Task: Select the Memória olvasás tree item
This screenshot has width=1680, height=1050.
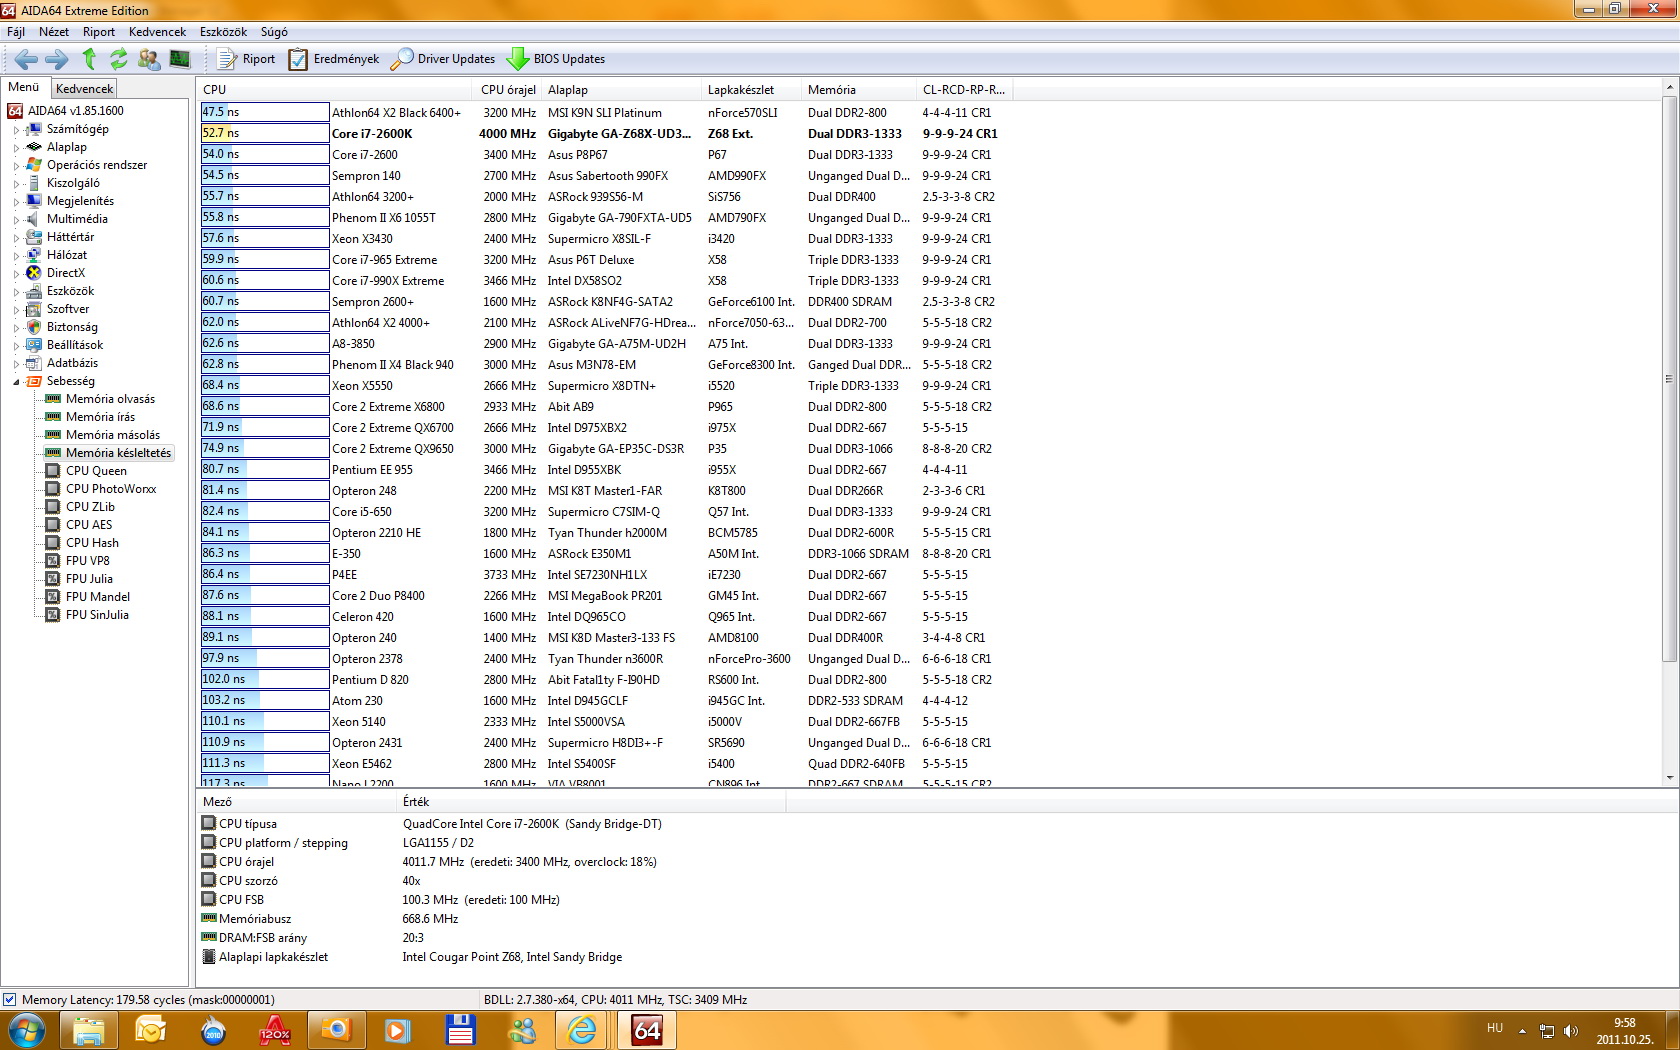Action: pos(110,399)
